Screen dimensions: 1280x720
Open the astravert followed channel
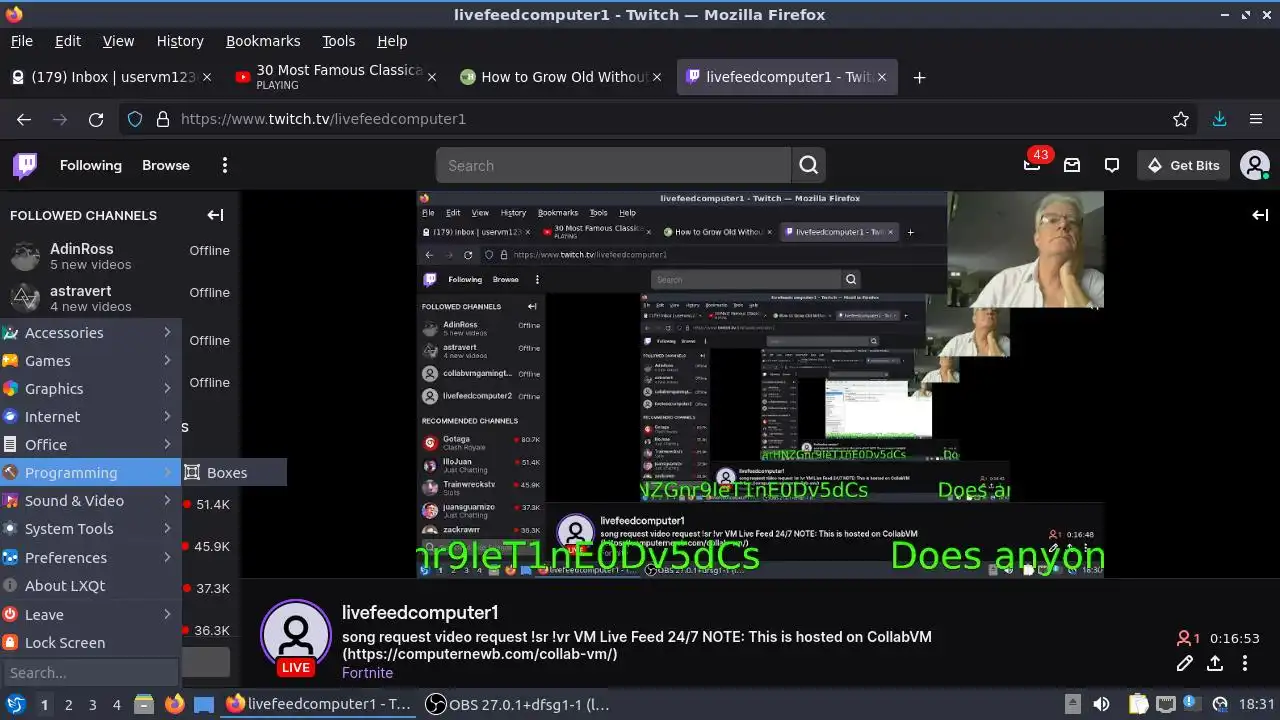tap(120, 298)
